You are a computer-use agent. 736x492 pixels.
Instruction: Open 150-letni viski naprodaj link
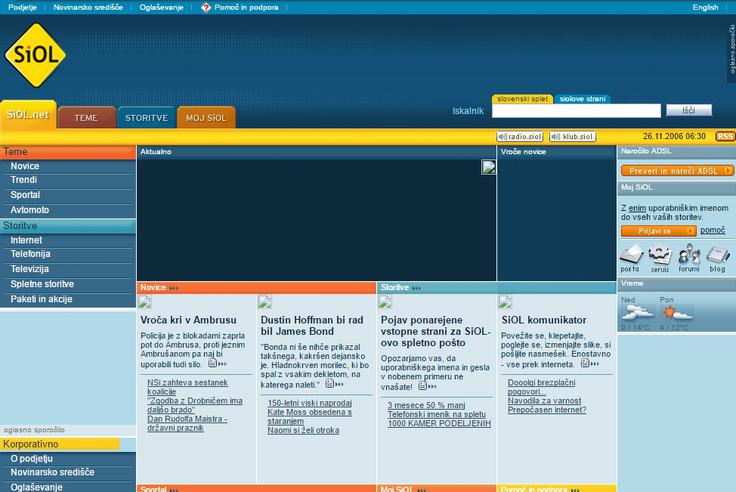(309, 403)
